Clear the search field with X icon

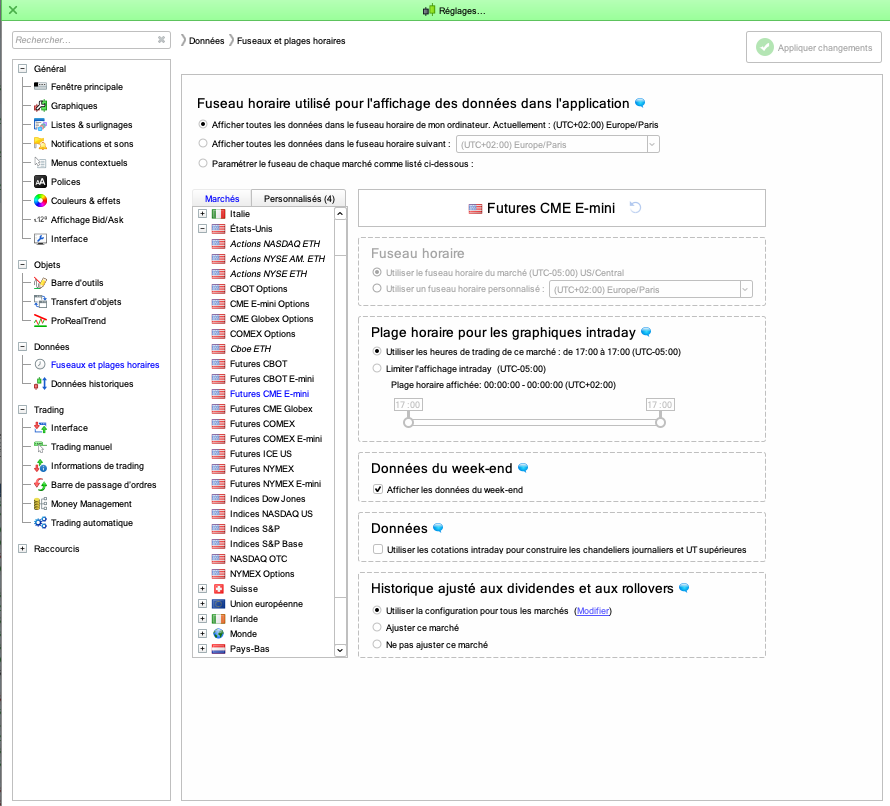(161, 40)
